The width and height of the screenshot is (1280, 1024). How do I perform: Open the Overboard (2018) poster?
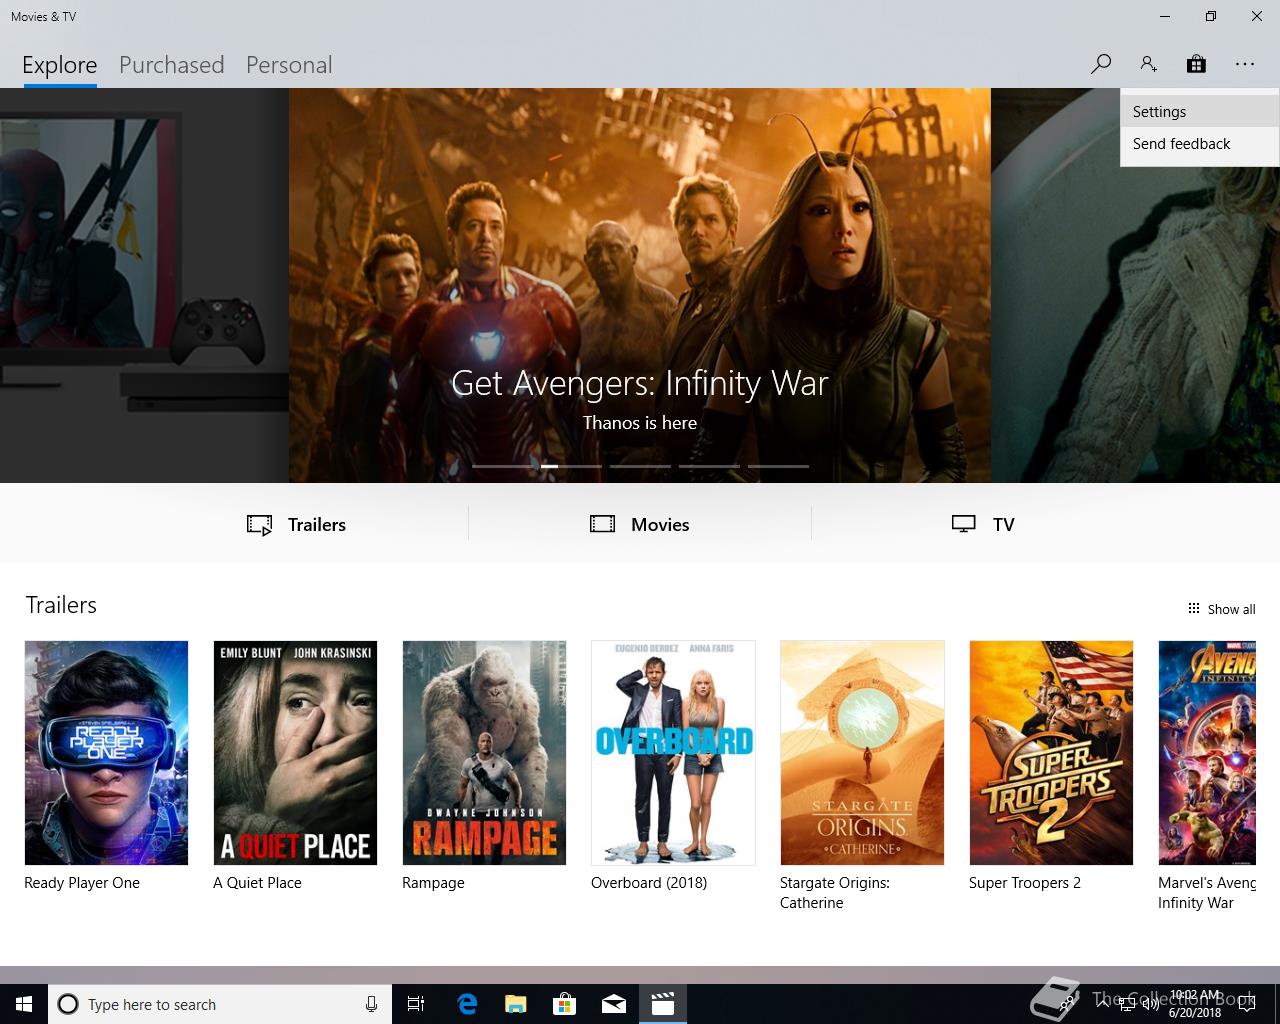pos(673,753)
